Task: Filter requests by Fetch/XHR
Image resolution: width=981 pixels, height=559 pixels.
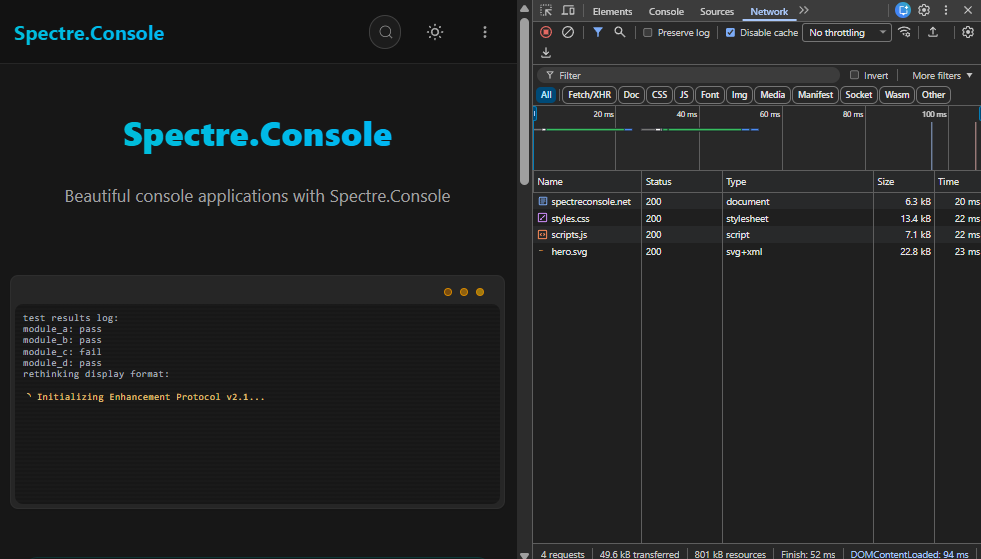Action: click(x=589, y=95)
